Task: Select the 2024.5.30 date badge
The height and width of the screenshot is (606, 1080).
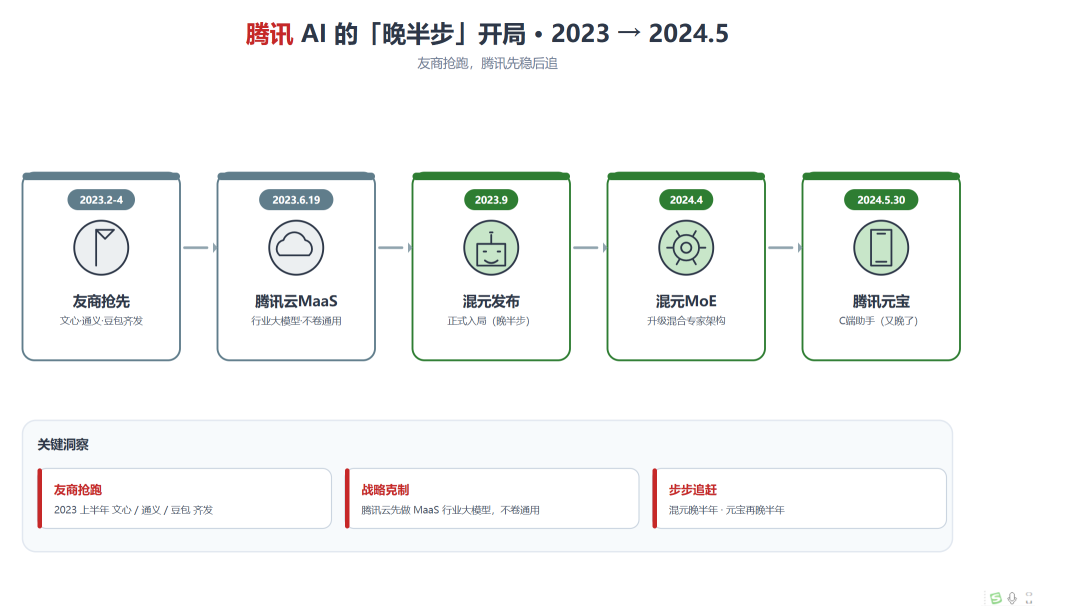Action: 881,200
